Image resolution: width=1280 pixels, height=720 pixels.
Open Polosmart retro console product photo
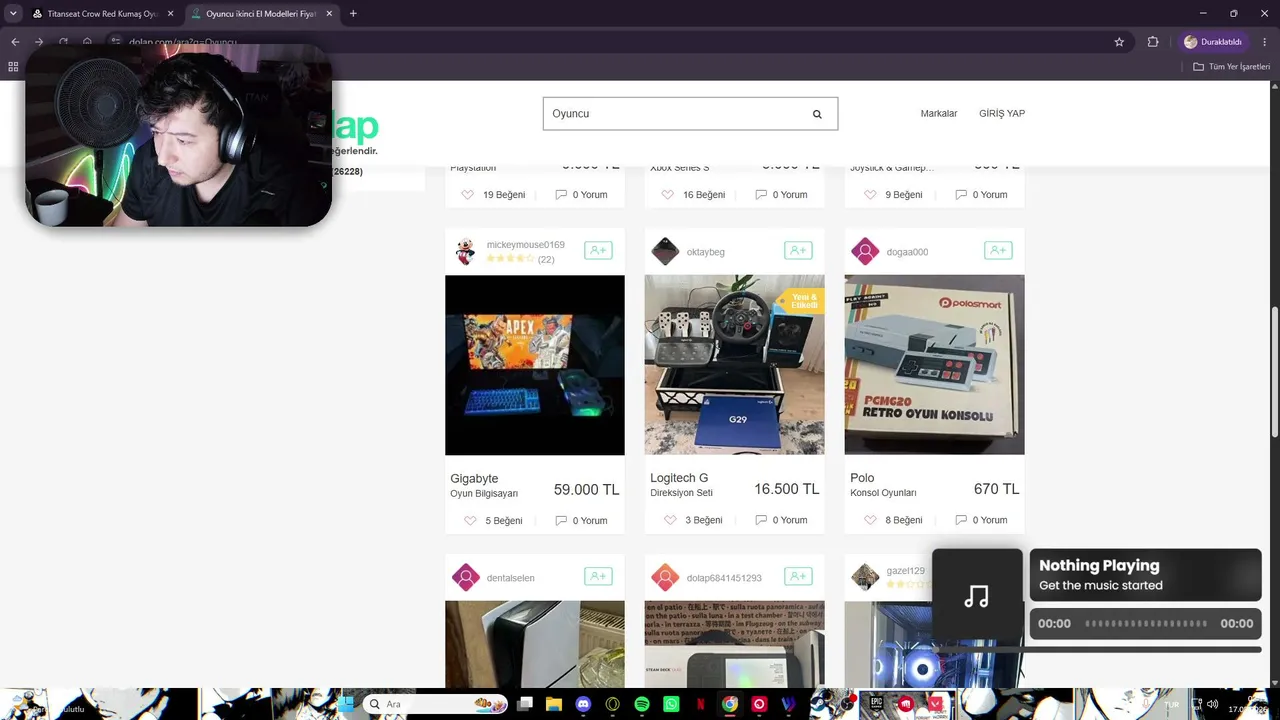[x=935, y=365]
